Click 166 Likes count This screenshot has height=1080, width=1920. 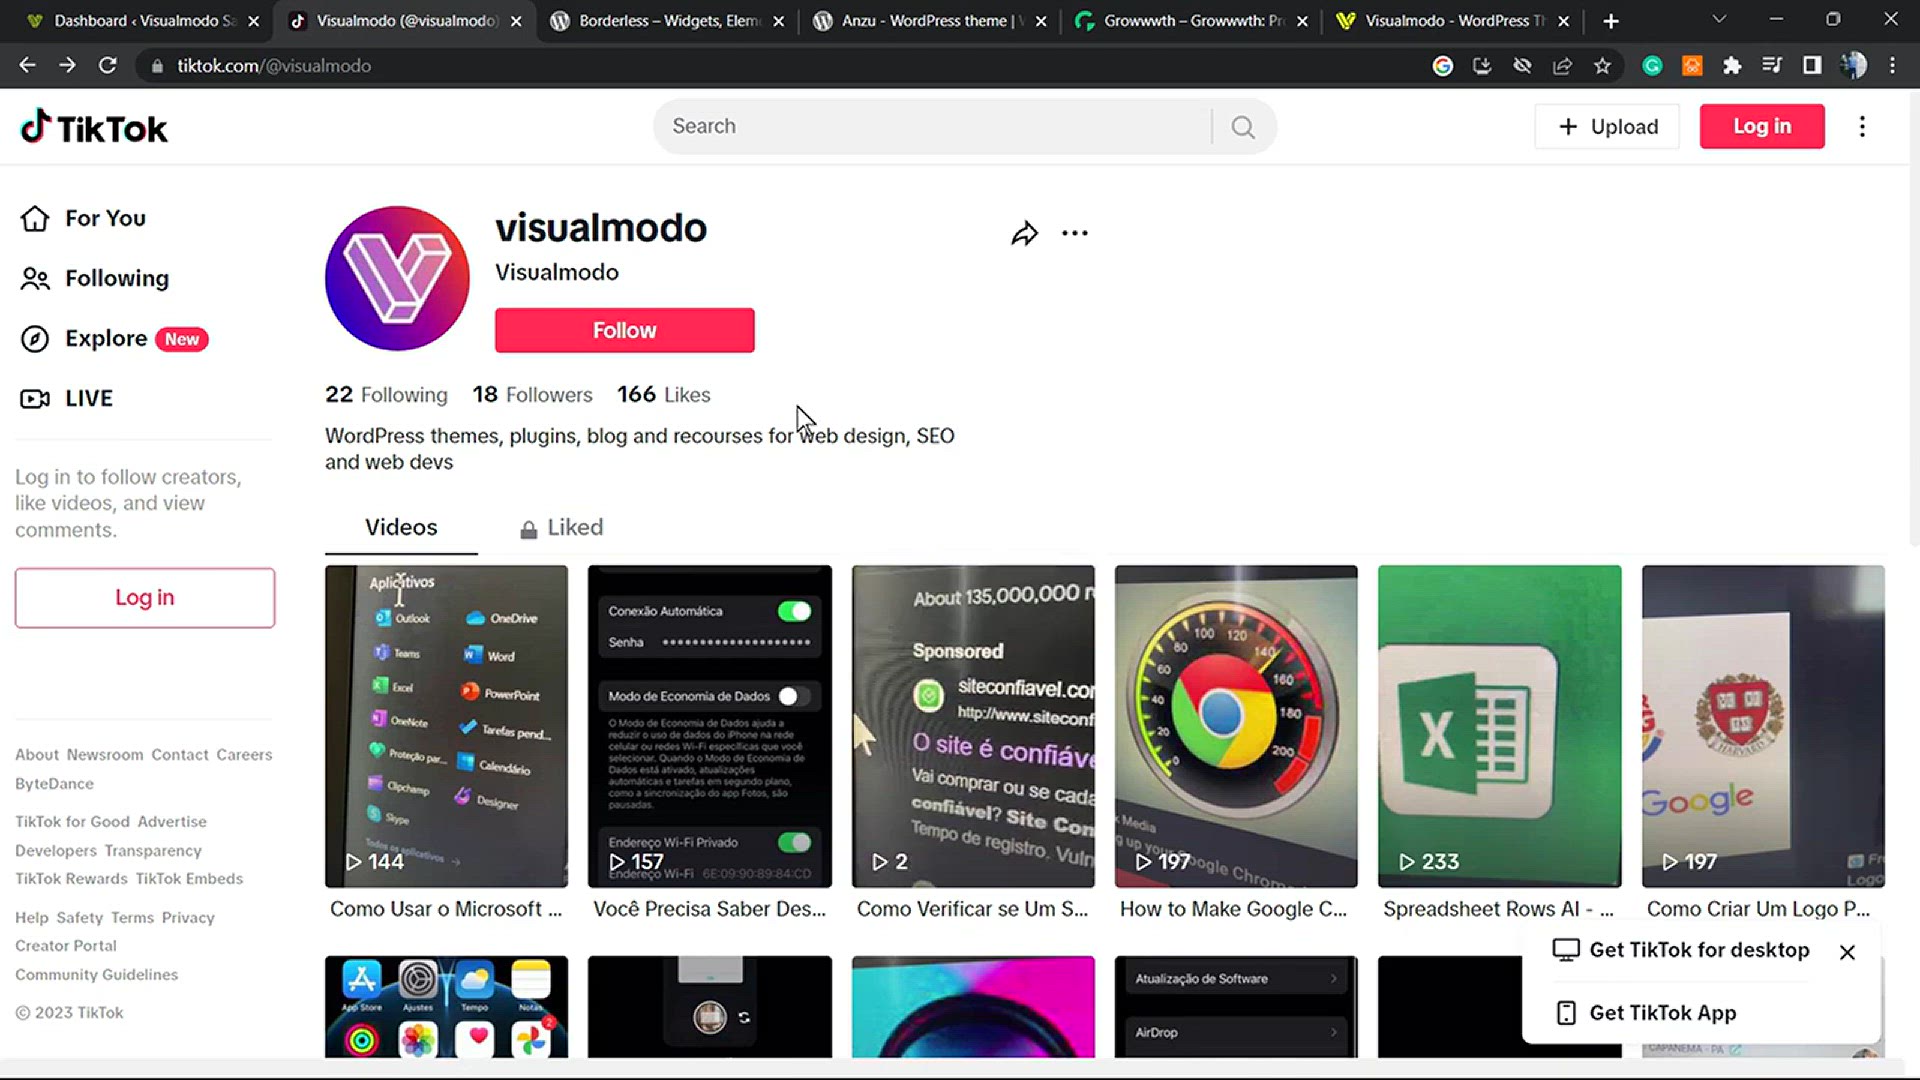[664, 395]
